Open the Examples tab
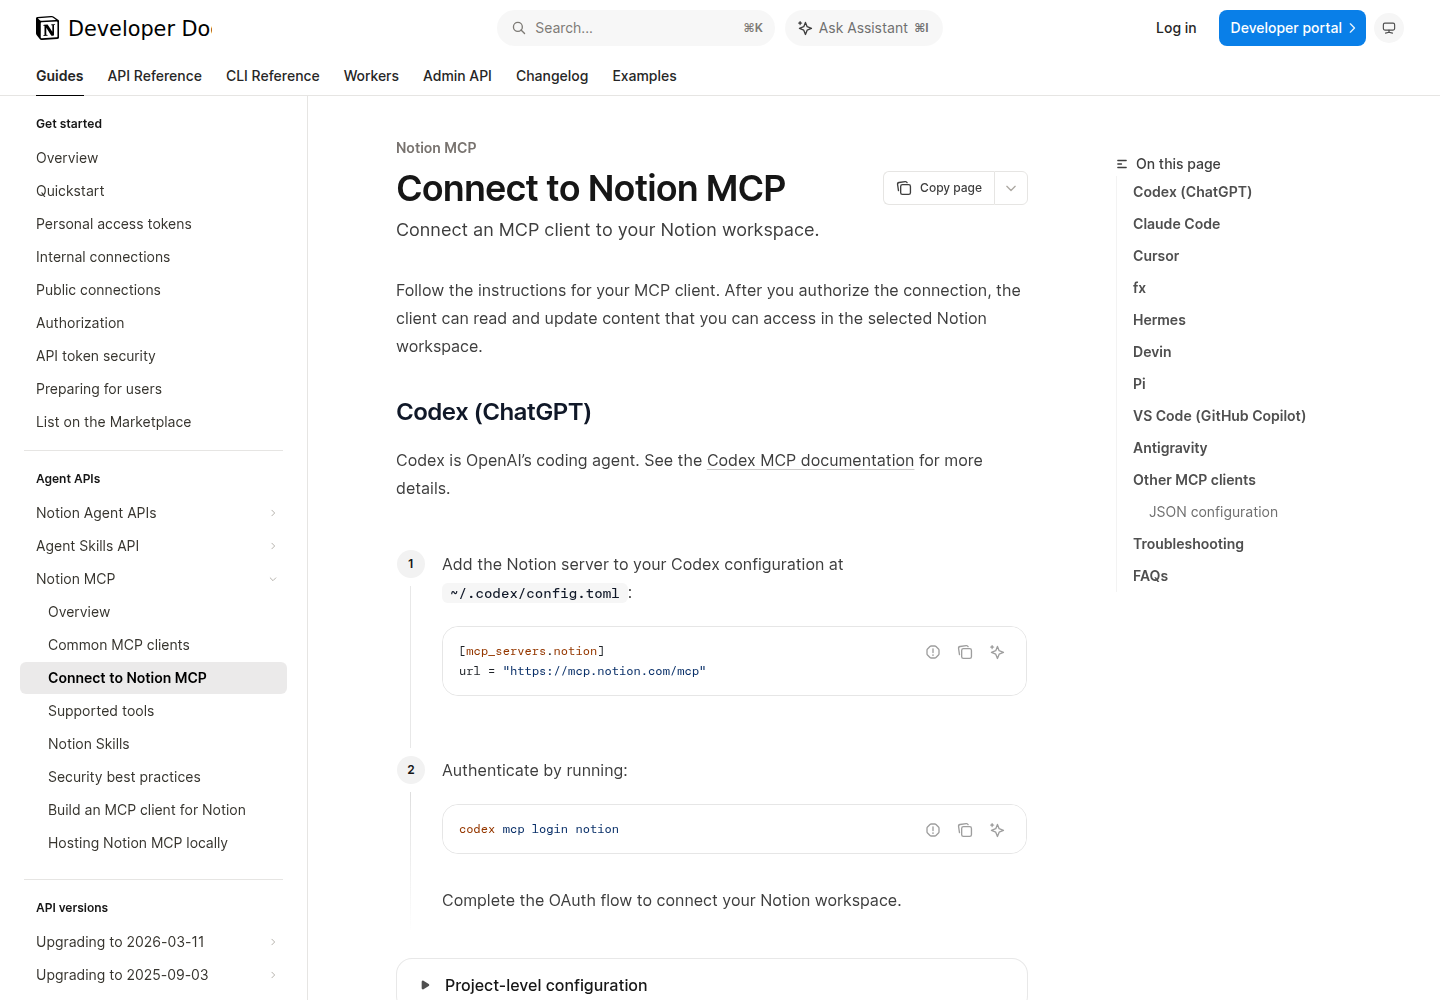 (644, 76)
